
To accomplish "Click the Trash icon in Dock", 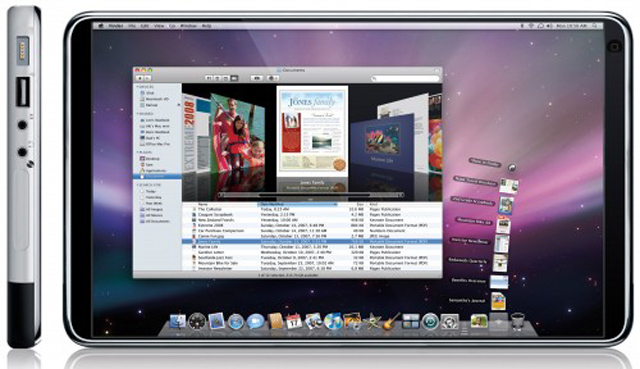I will (517, 321).
